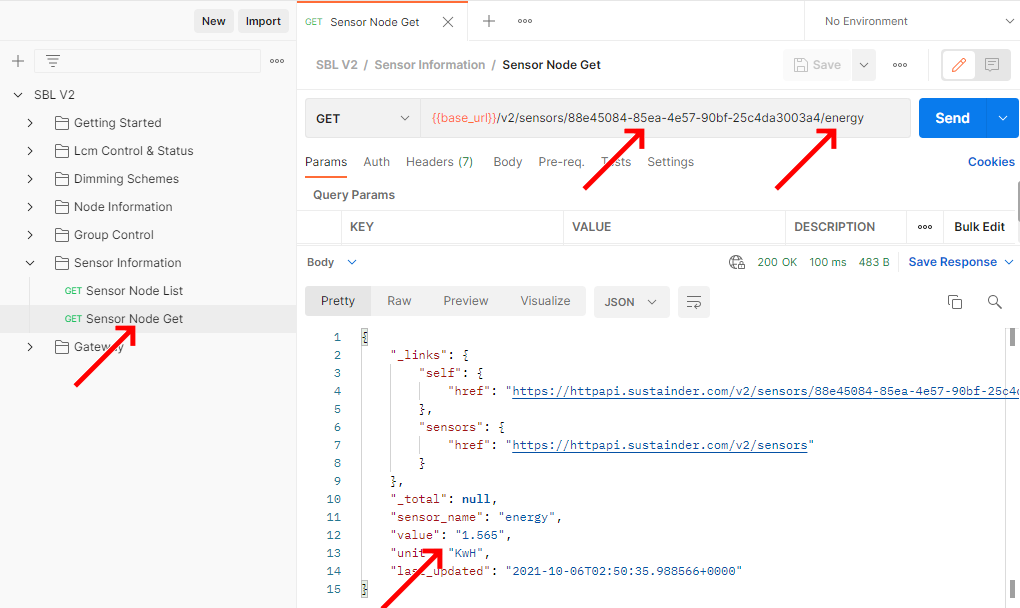
Task: Expand the Getting Started folder
Action: coord(30,123)
